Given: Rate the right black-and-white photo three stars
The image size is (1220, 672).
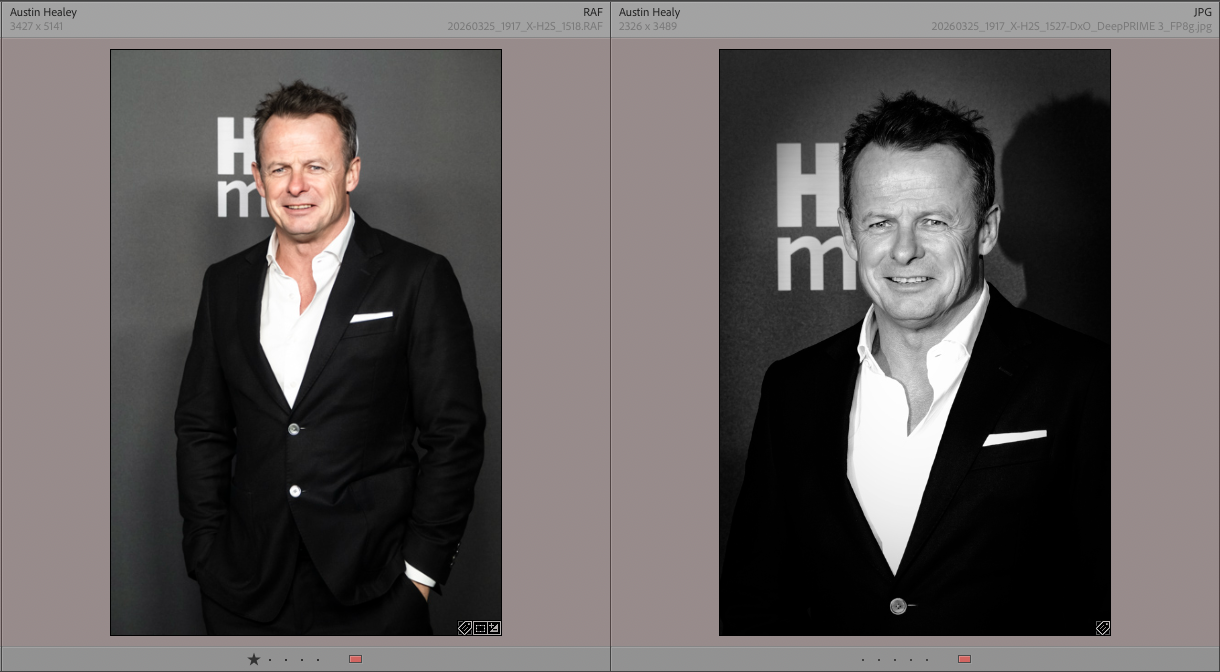Looking at the screenshot, I should (x=895, y=659).
